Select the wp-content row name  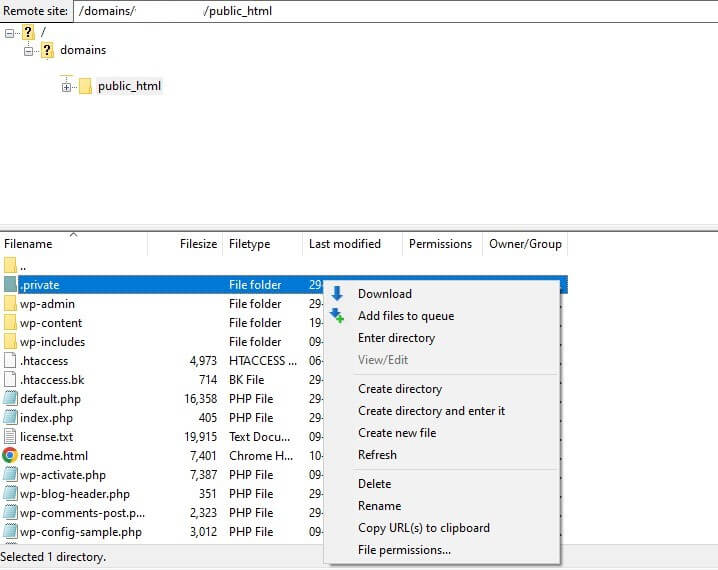tap(51, 323)
